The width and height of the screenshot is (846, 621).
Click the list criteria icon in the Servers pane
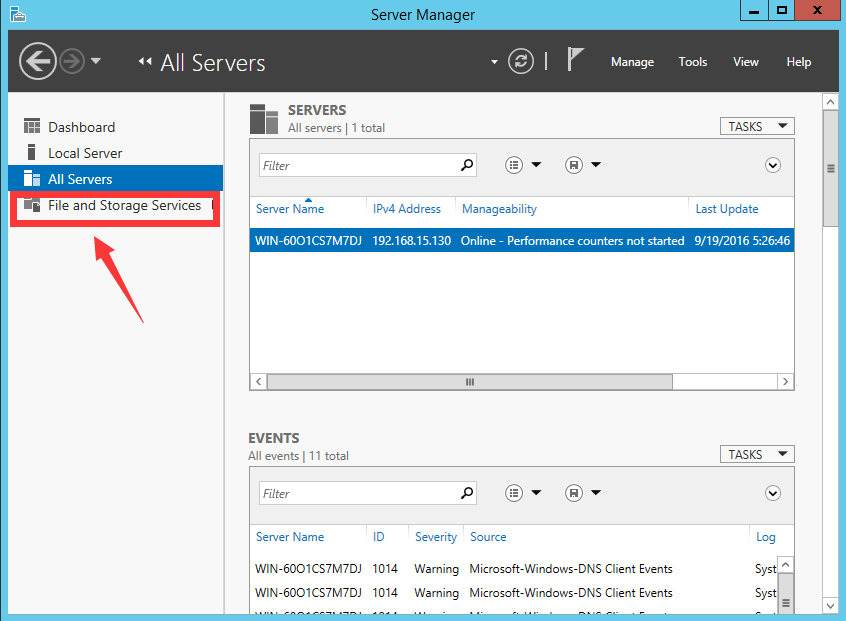point(514,164)
